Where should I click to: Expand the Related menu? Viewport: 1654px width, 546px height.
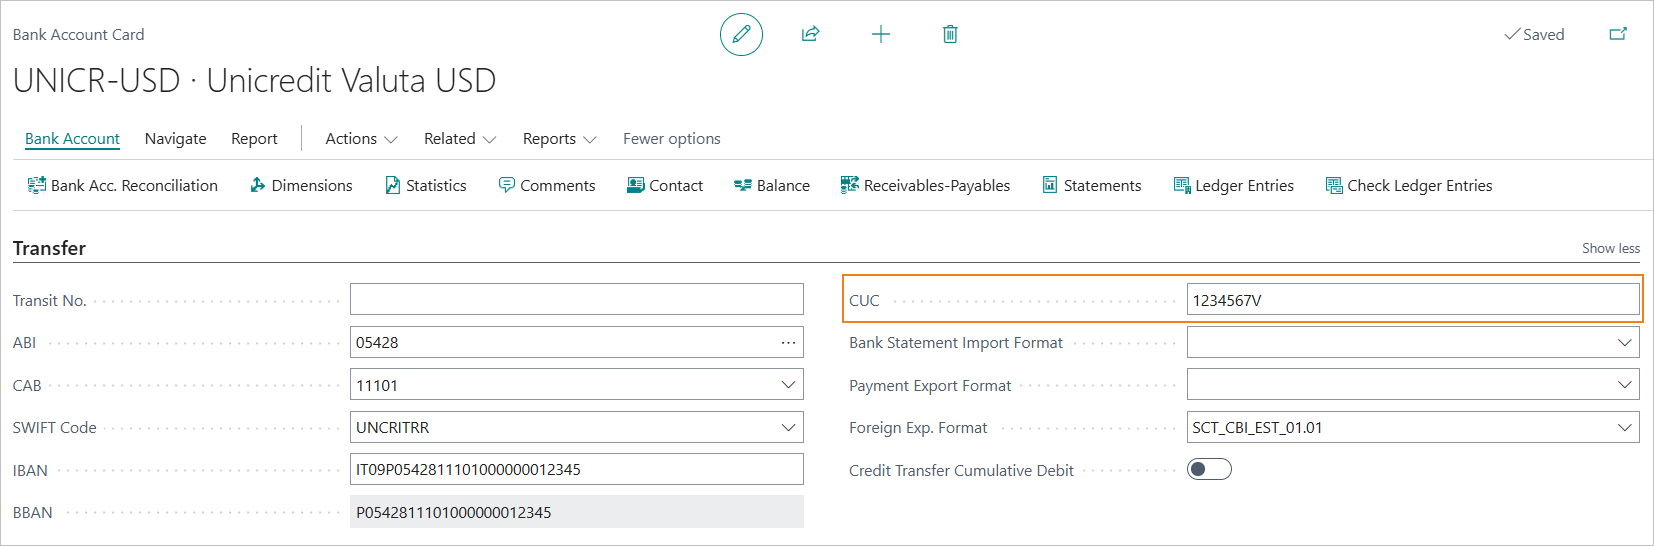coord(460,138)
